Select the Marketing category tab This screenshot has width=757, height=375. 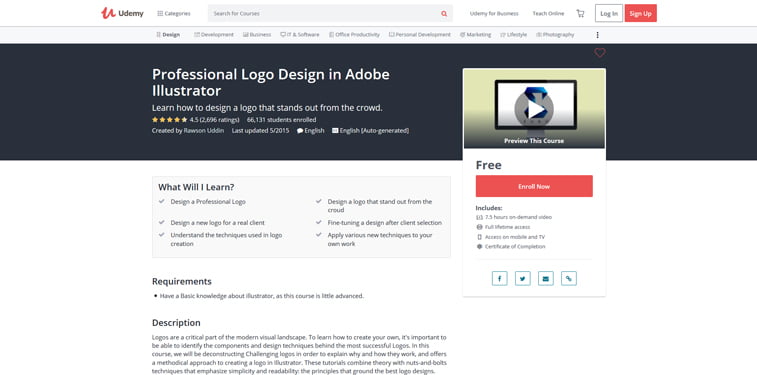476,35
